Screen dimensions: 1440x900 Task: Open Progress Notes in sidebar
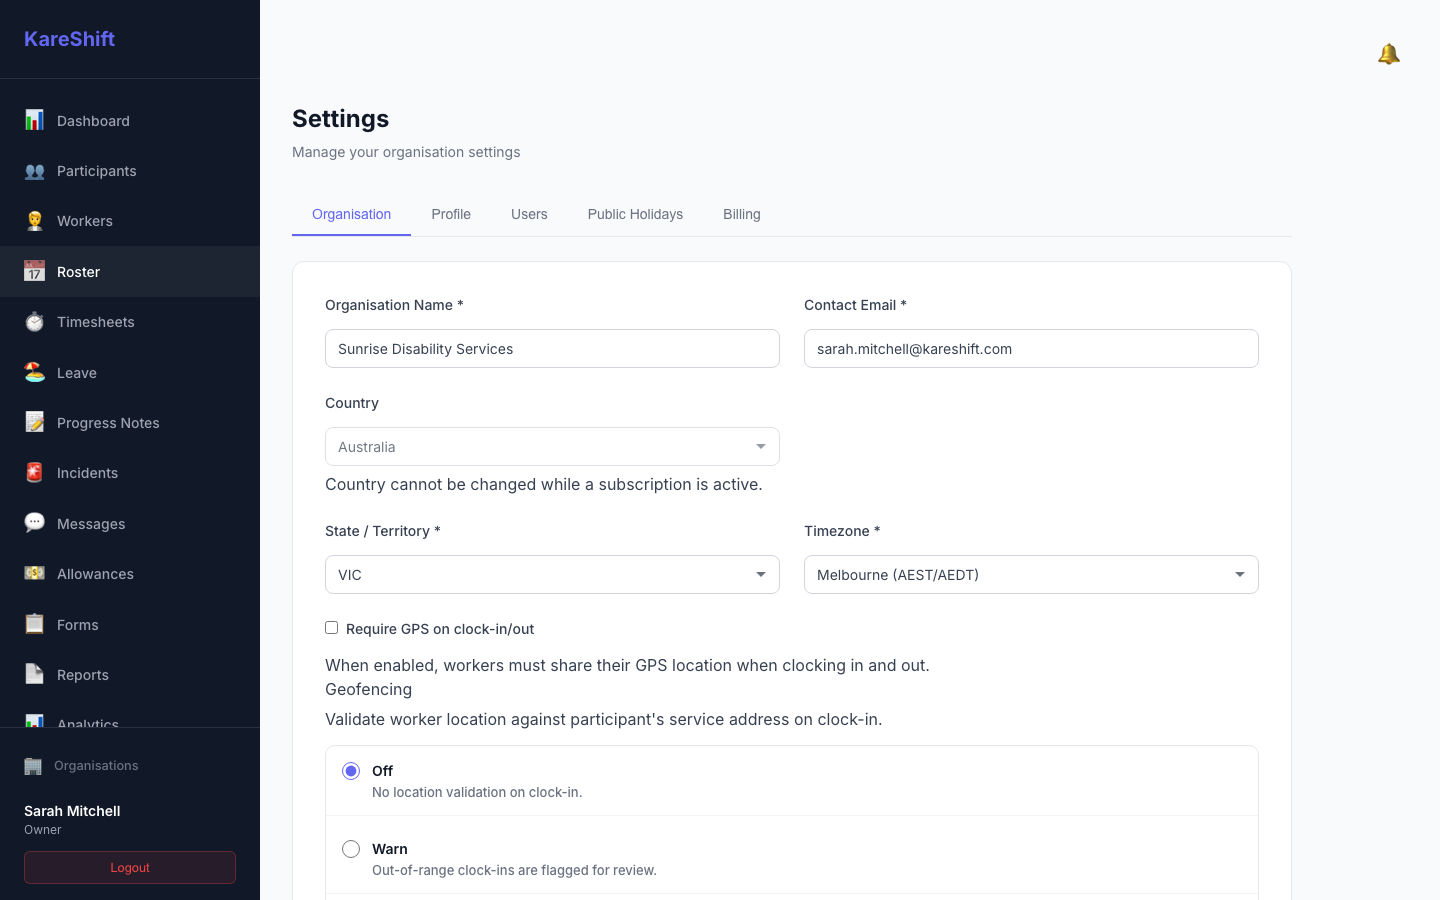coord(130,423)
